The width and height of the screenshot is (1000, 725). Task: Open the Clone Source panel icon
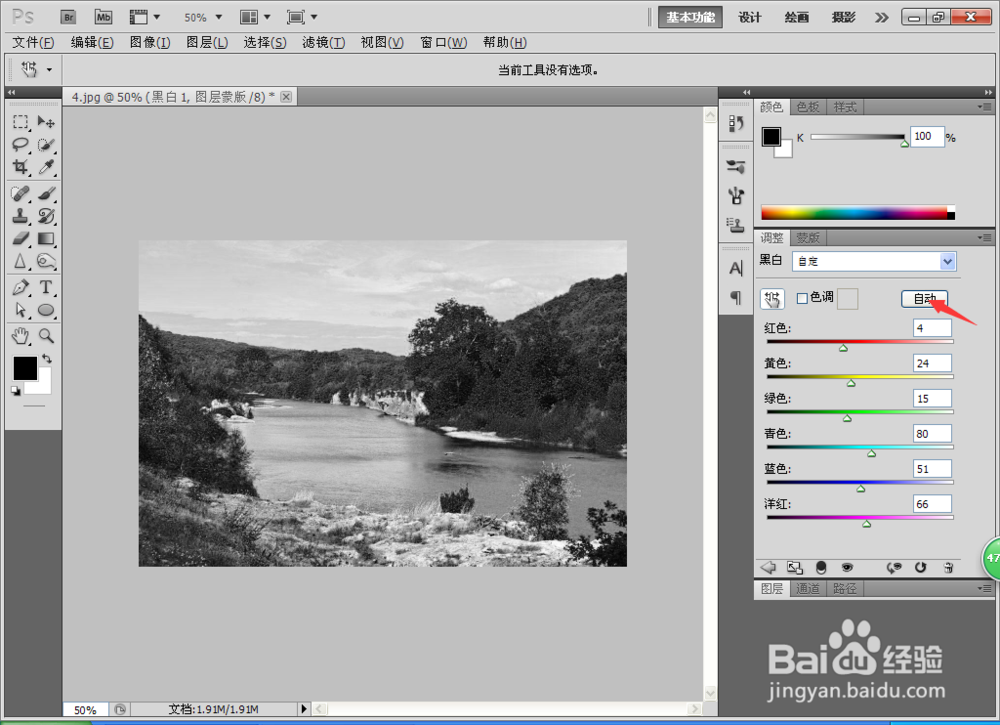point(736,224)
